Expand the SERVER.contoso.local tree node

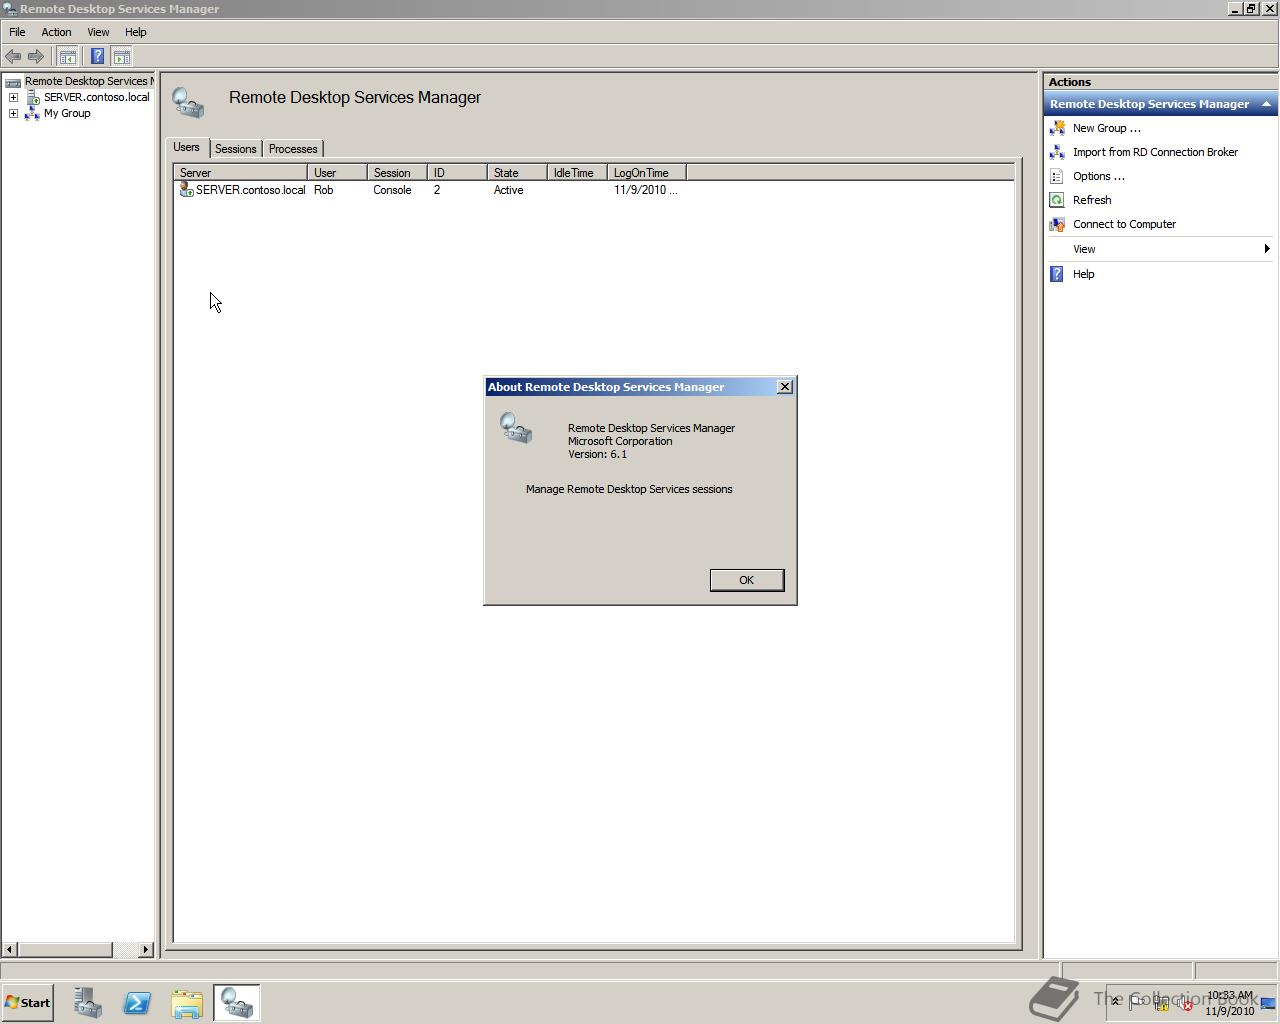(x=13, y=97)
